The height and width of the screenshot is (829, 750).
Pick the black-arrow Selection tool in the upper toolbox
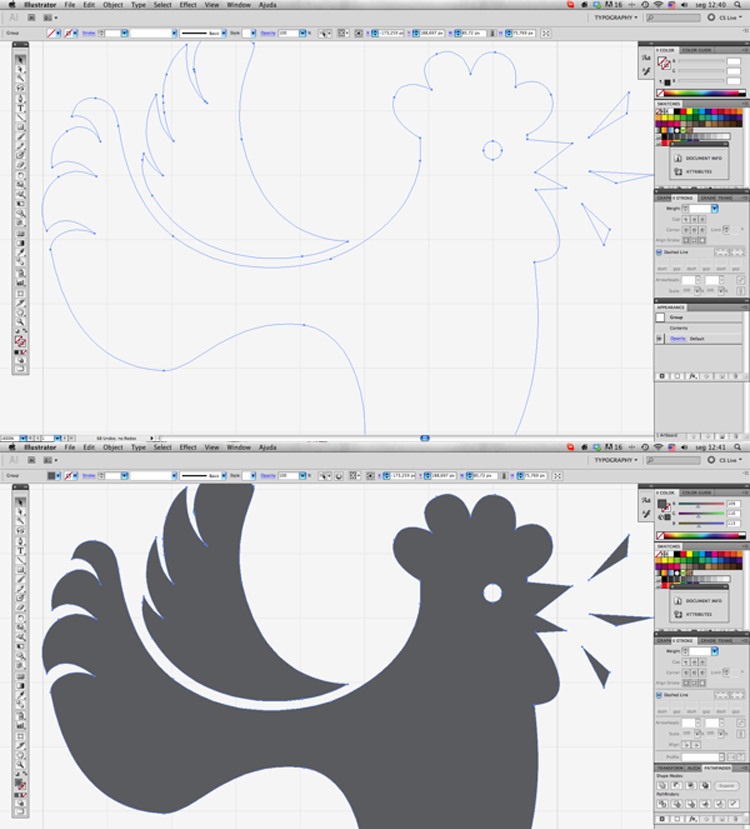(x=20, y=58)
